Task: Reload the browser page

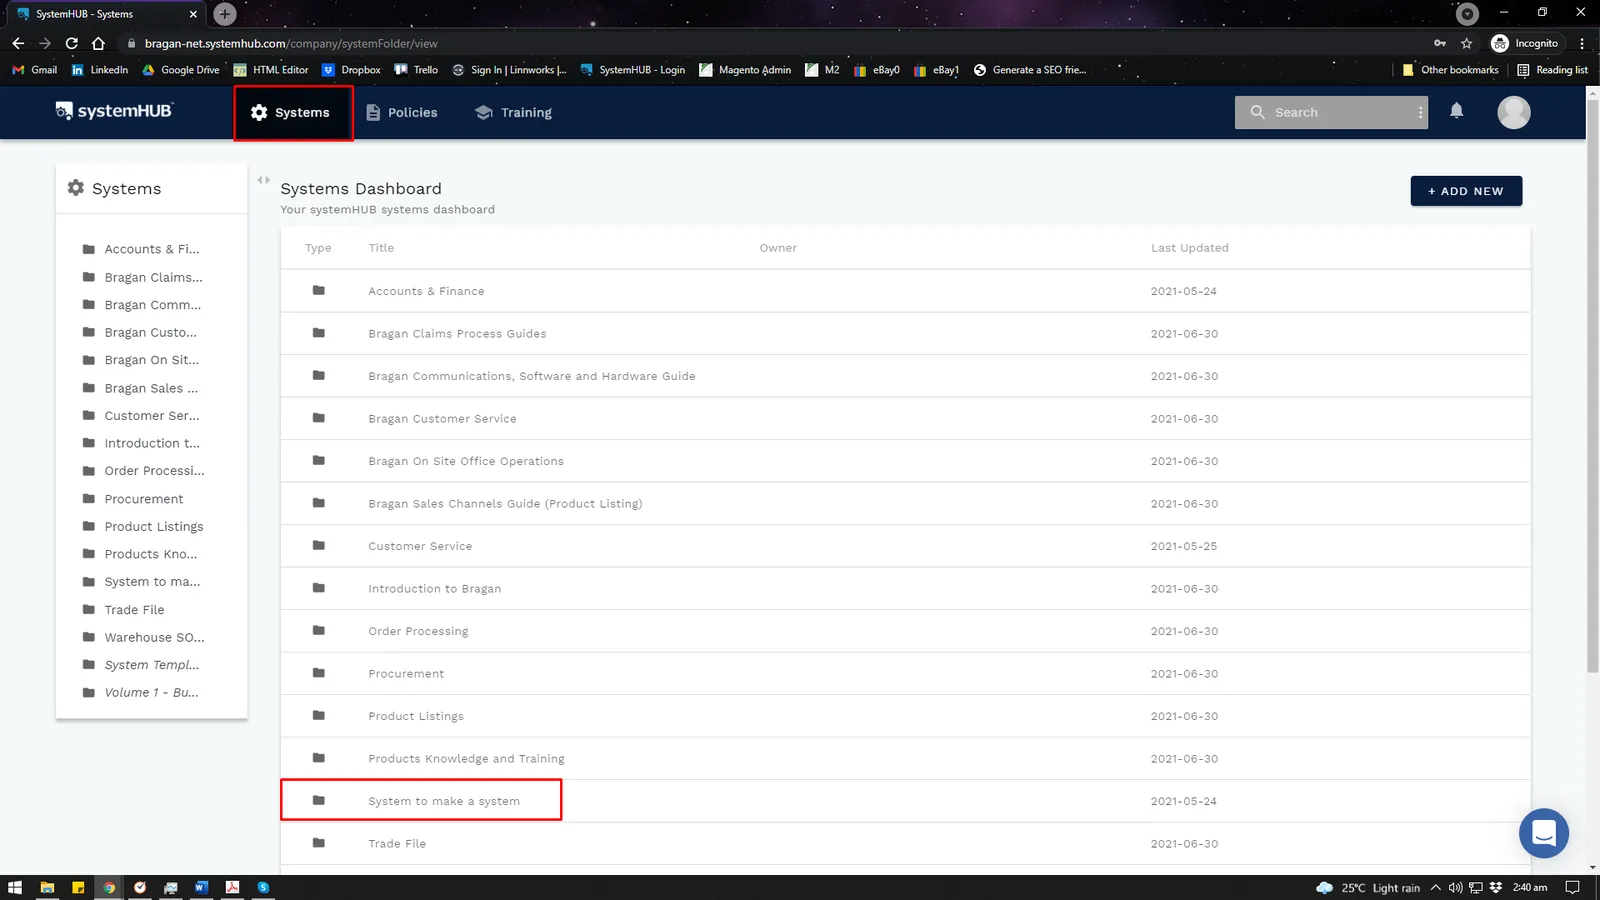Action: click(x=71, y=43)
